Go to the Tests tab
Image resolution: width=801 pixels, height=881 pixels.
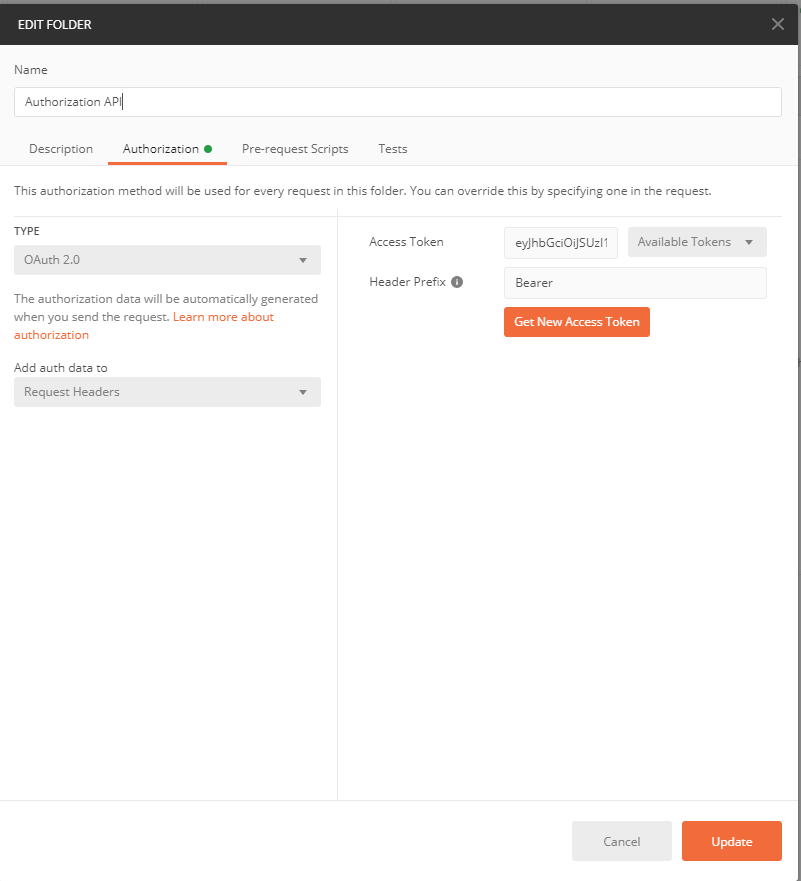(392, 149)
